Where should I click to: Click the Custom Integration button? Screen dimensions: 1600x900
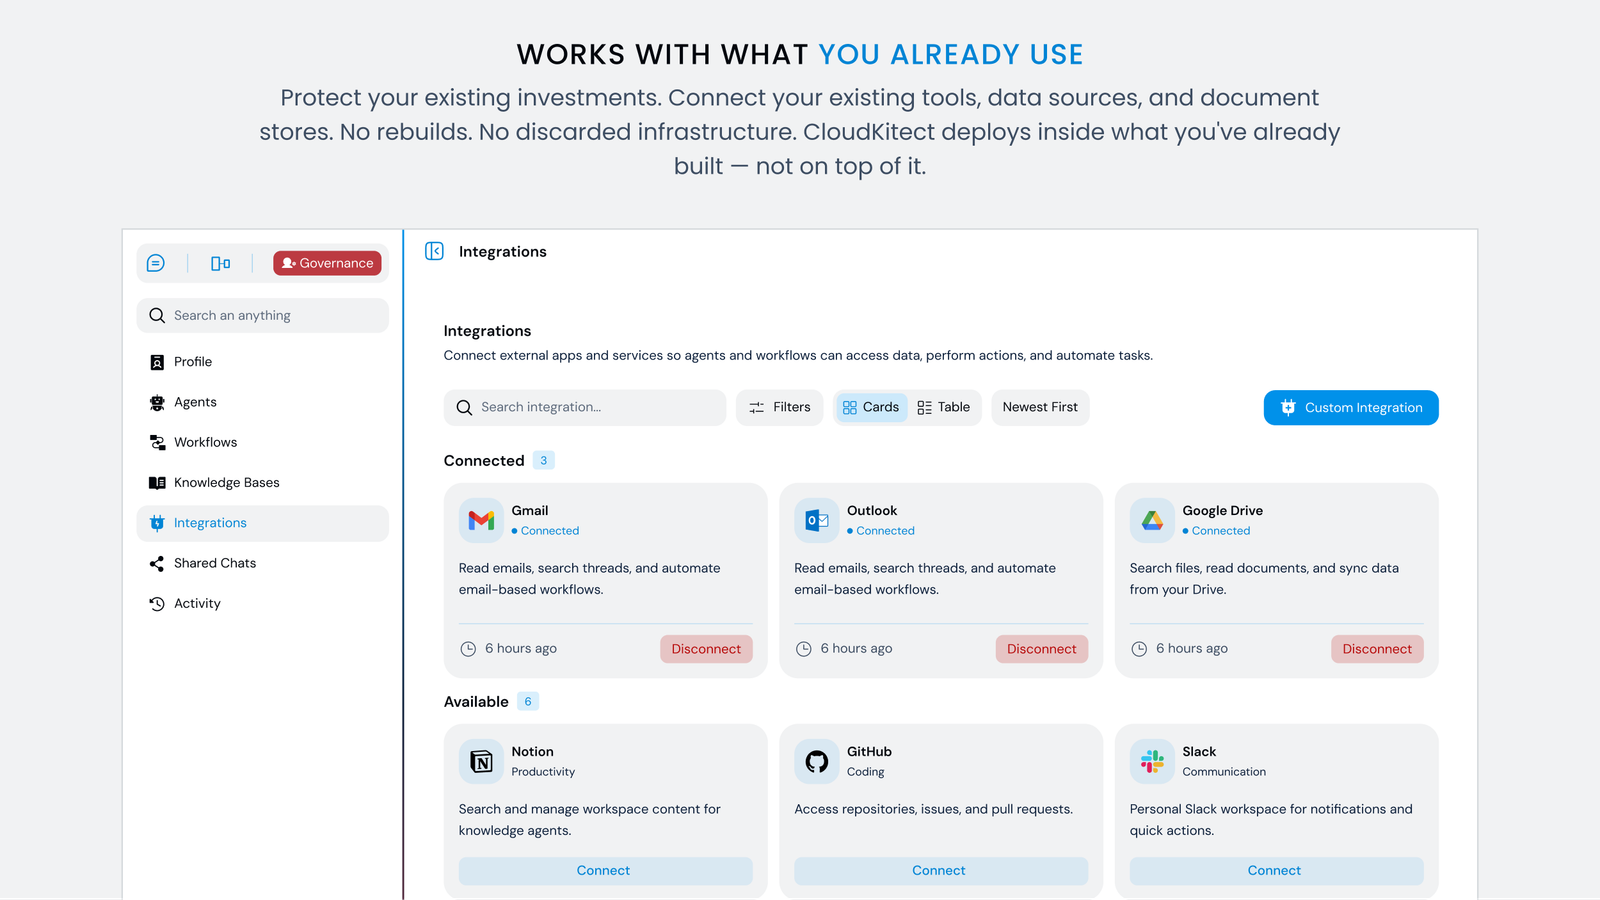1351,407
